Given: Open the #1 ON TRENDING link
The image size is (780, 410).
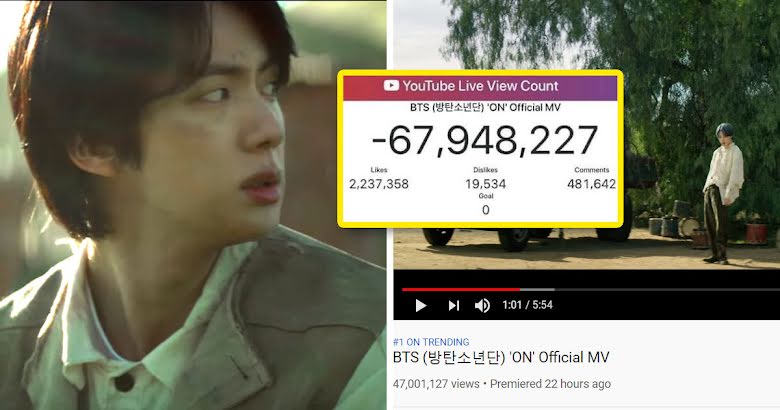Looking at the screenshot, I should coord(431,342).
